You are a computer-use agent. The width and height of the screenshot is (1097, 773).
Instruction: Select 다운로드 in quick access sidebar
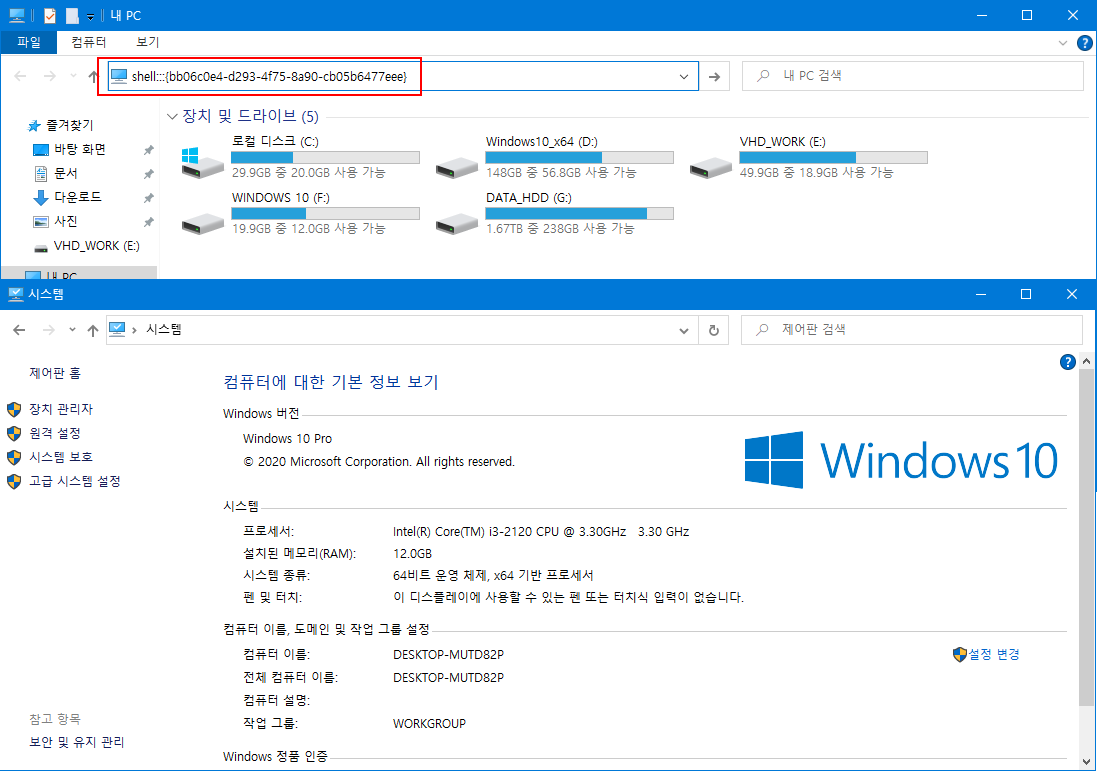click(78, 197)
